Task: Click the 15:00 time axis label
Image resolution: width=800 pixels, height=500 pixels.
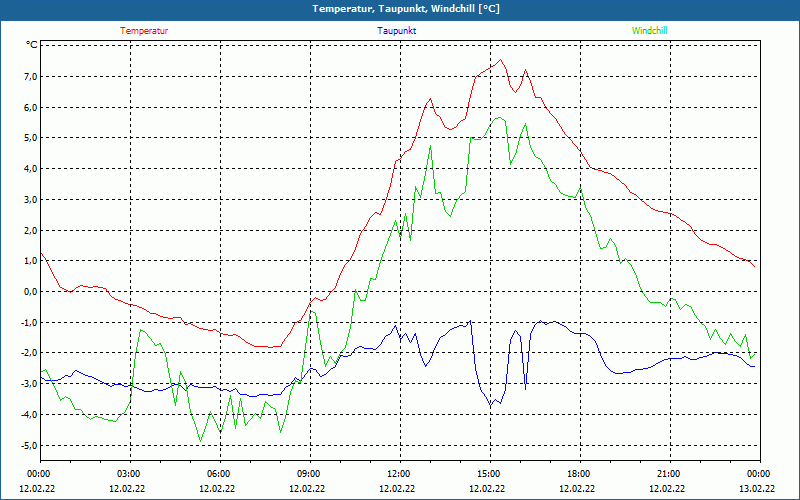Action: pyautogui.click(x=490, y=474)
